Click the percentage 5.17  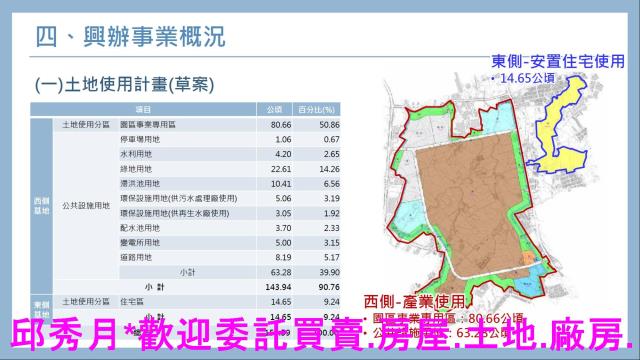point(331,257)
